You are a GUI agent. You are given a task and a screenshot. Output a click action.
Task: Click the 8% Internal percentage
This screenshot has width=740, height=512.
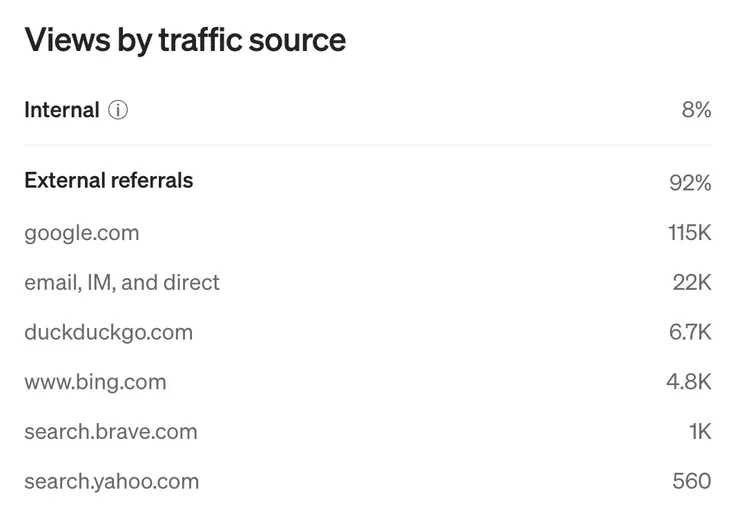click(696, 110)
